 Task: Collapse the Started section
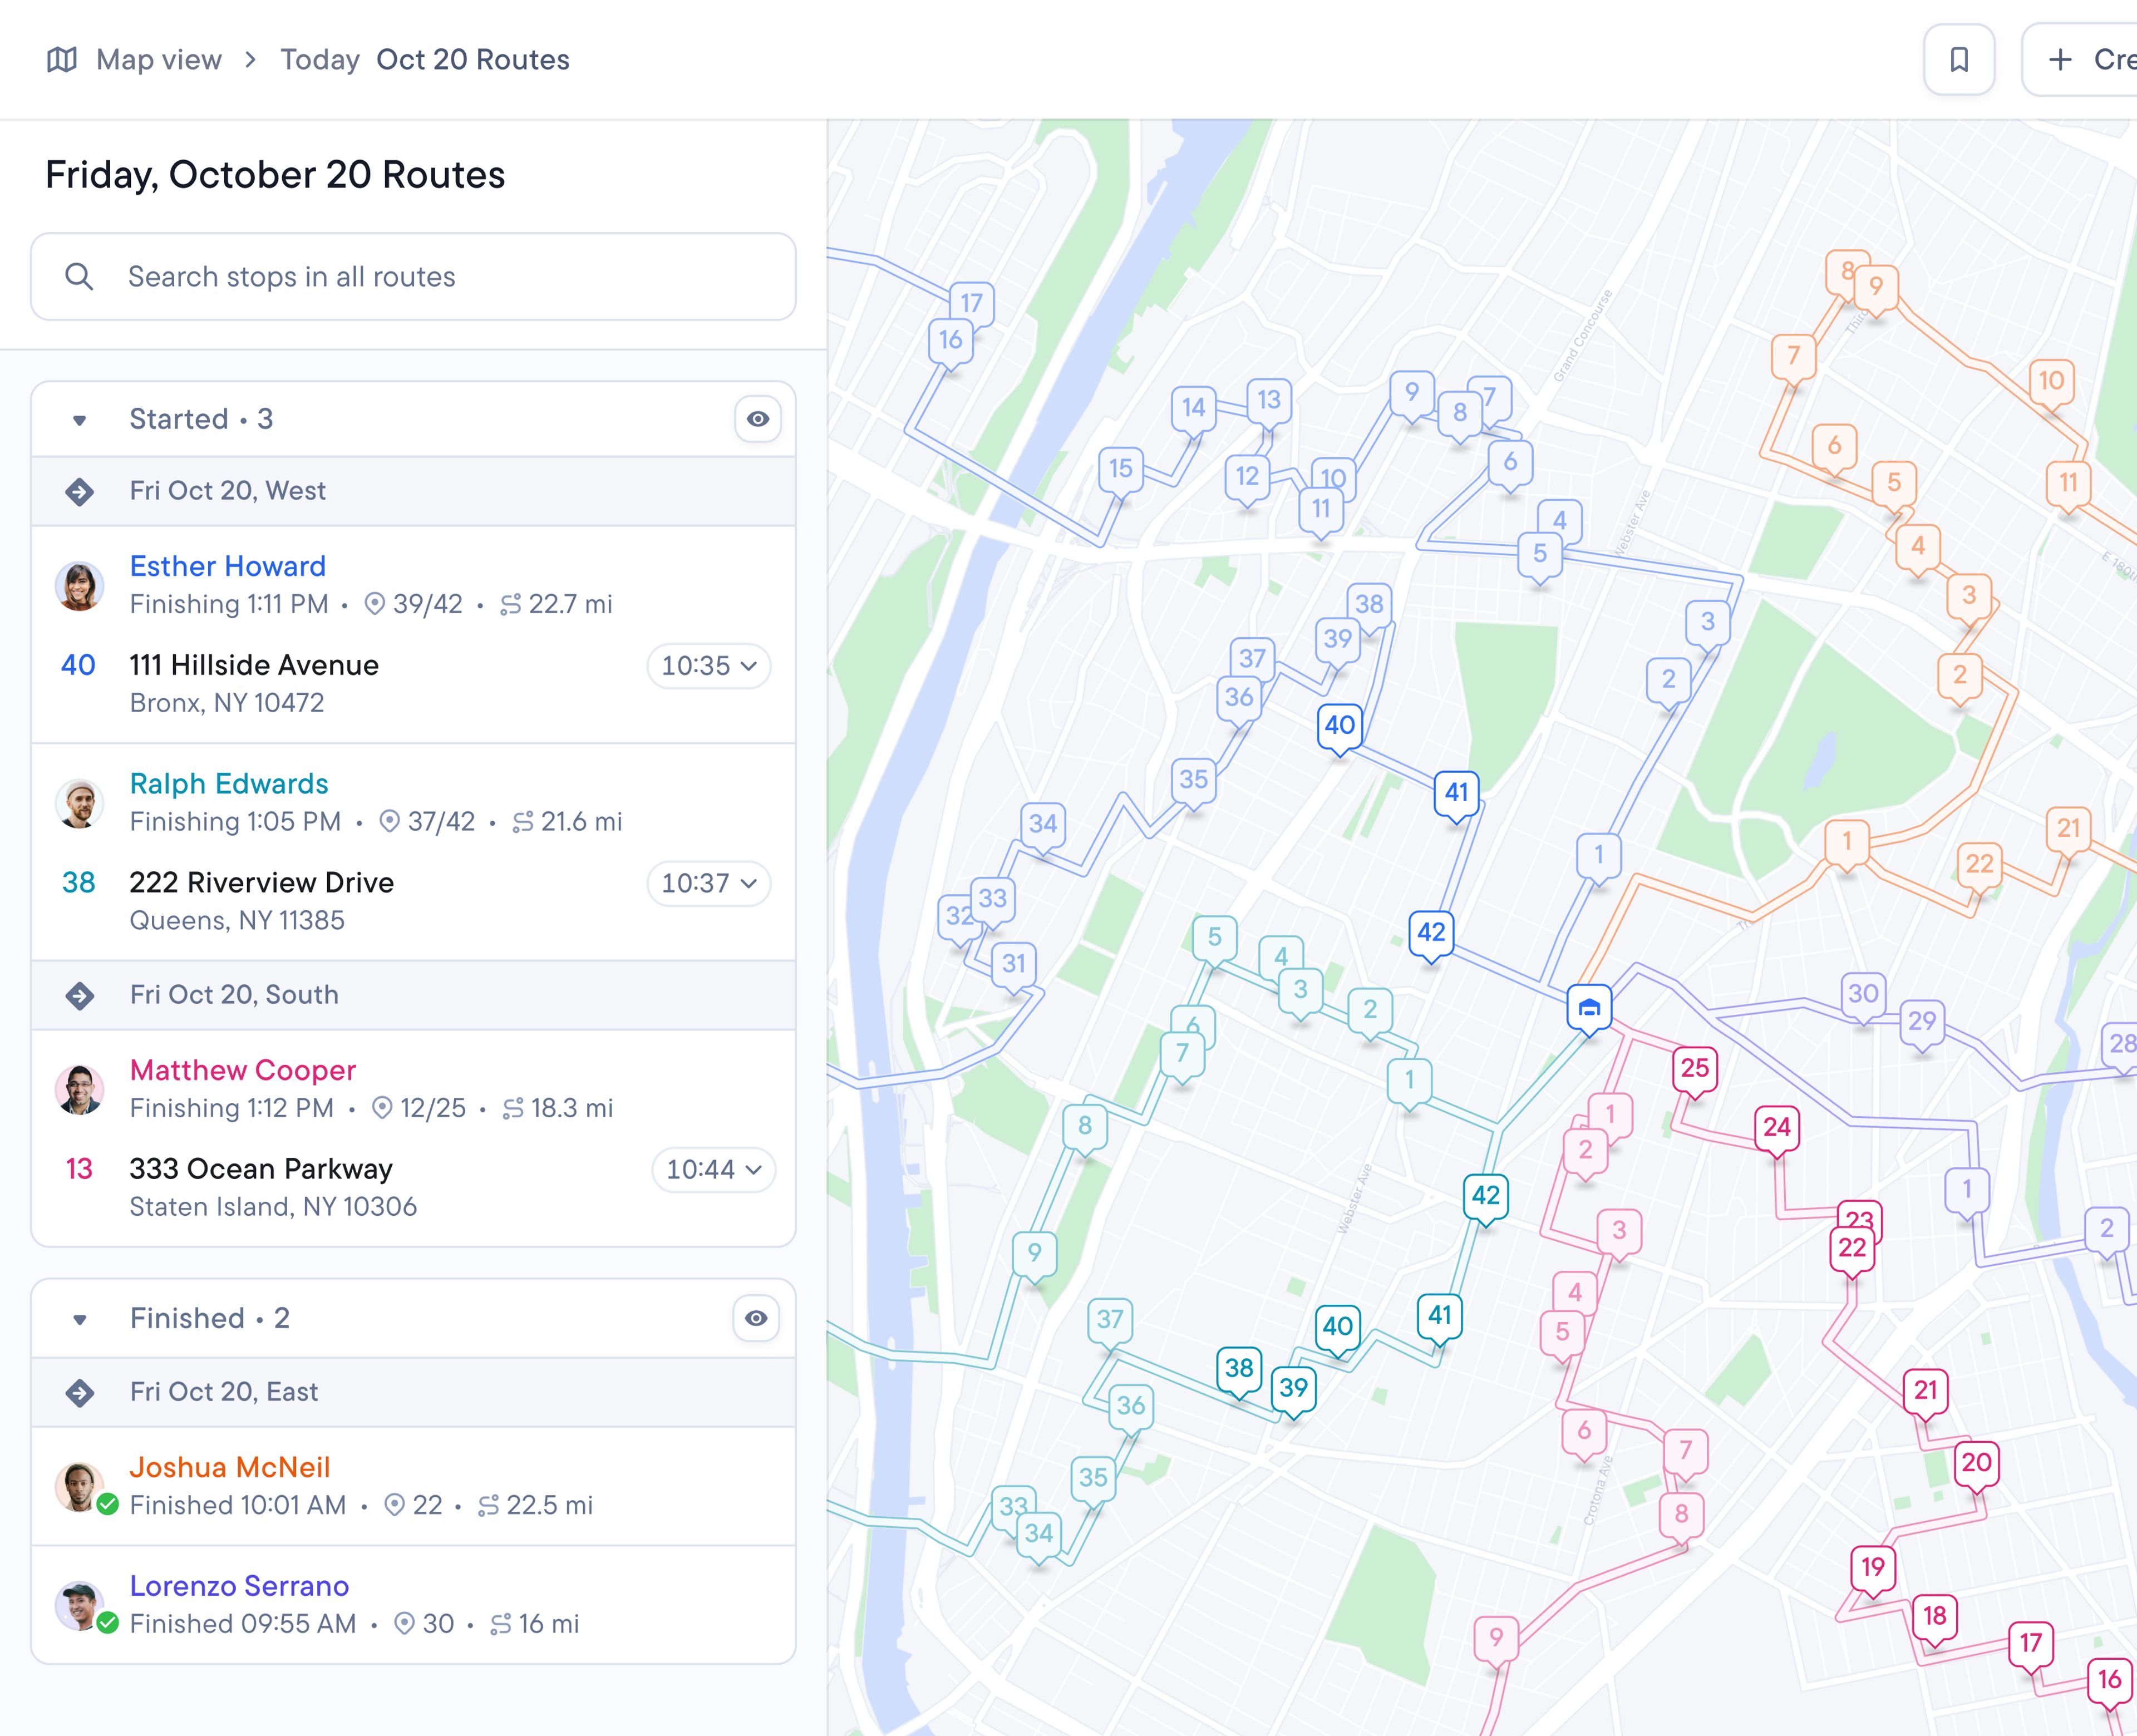pyautogui.click(x=80, y=420)
